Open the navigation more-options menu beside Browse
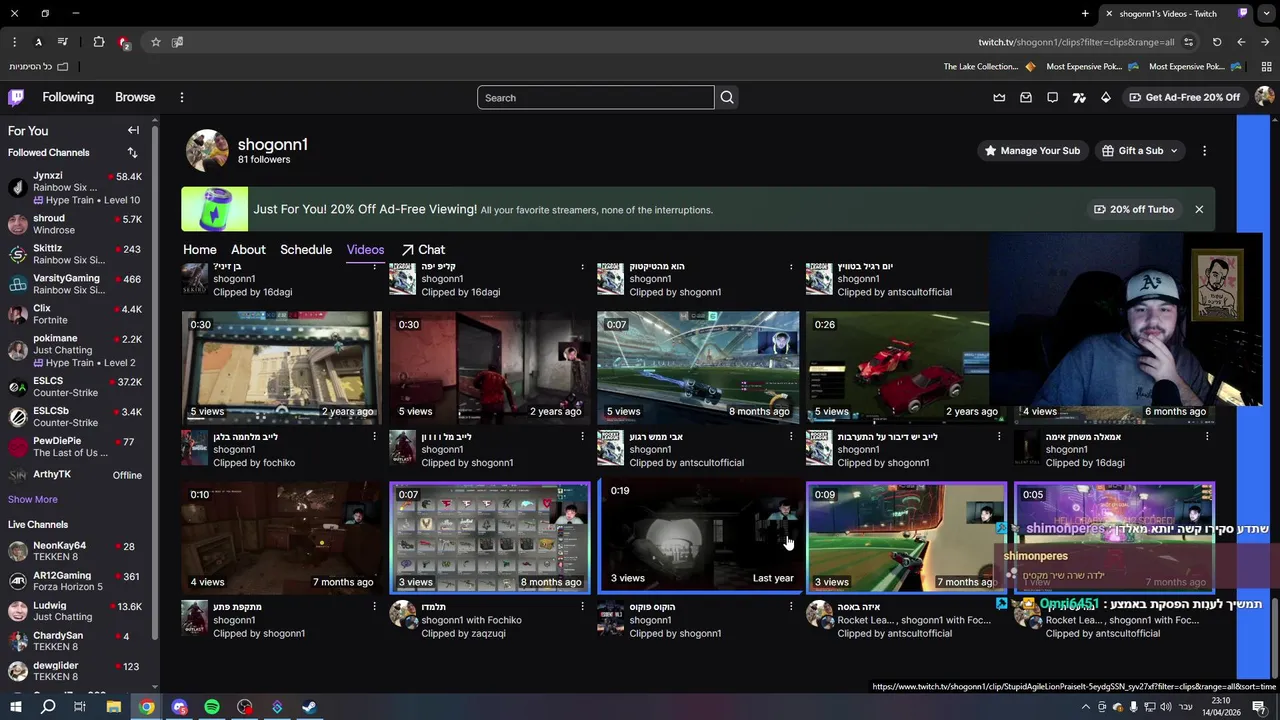This screenshot has height=720, width=1280. [x=182, y=97]
